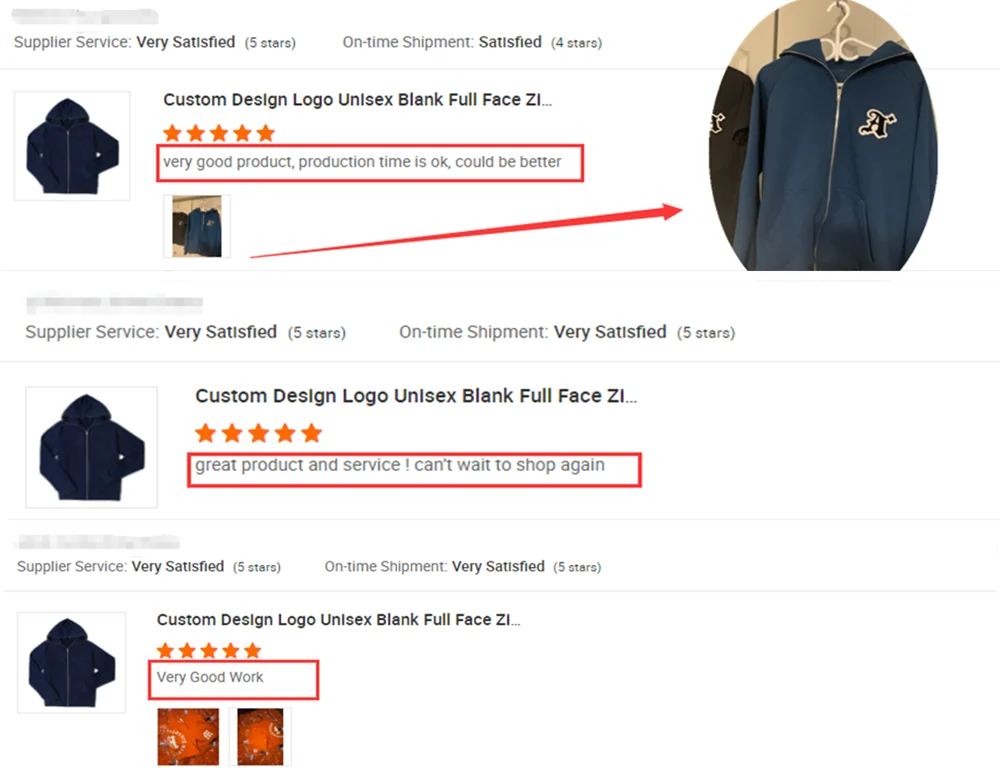Click the blurred reviewer name of first review

pos(85,15)
